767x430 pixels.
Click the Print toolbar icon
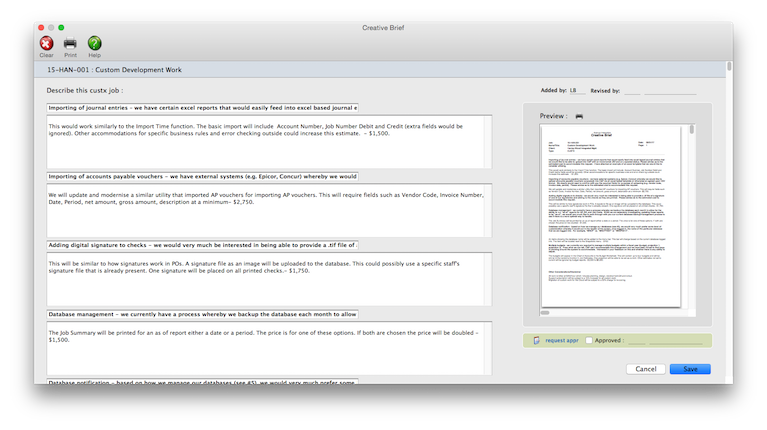point(70,43)
